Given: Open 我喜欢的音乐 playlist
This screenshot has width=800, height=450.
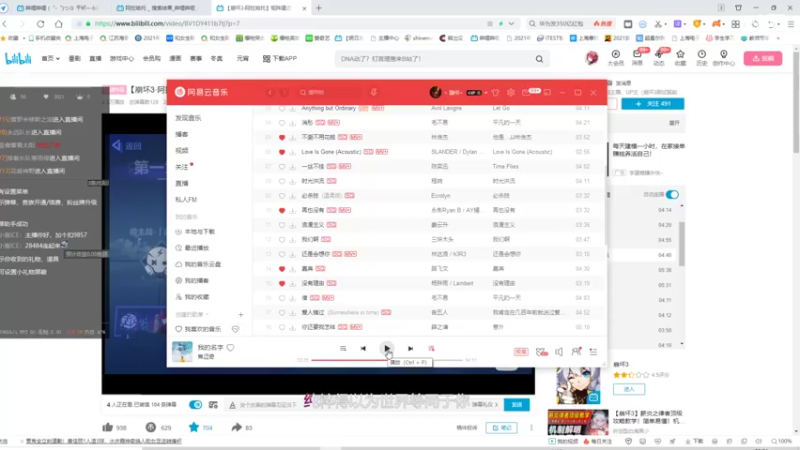Looking at the screenshot, I should [x=198, y=329].
